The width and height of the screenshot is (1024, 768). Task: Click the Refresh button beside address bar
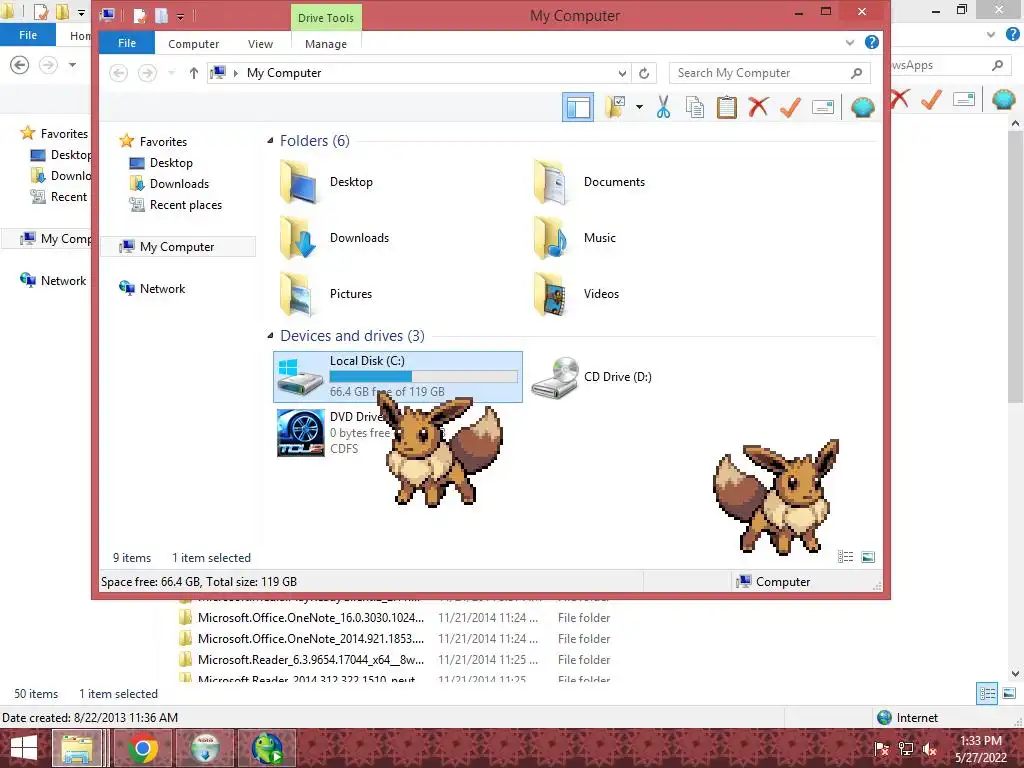[x=644, y=73]
